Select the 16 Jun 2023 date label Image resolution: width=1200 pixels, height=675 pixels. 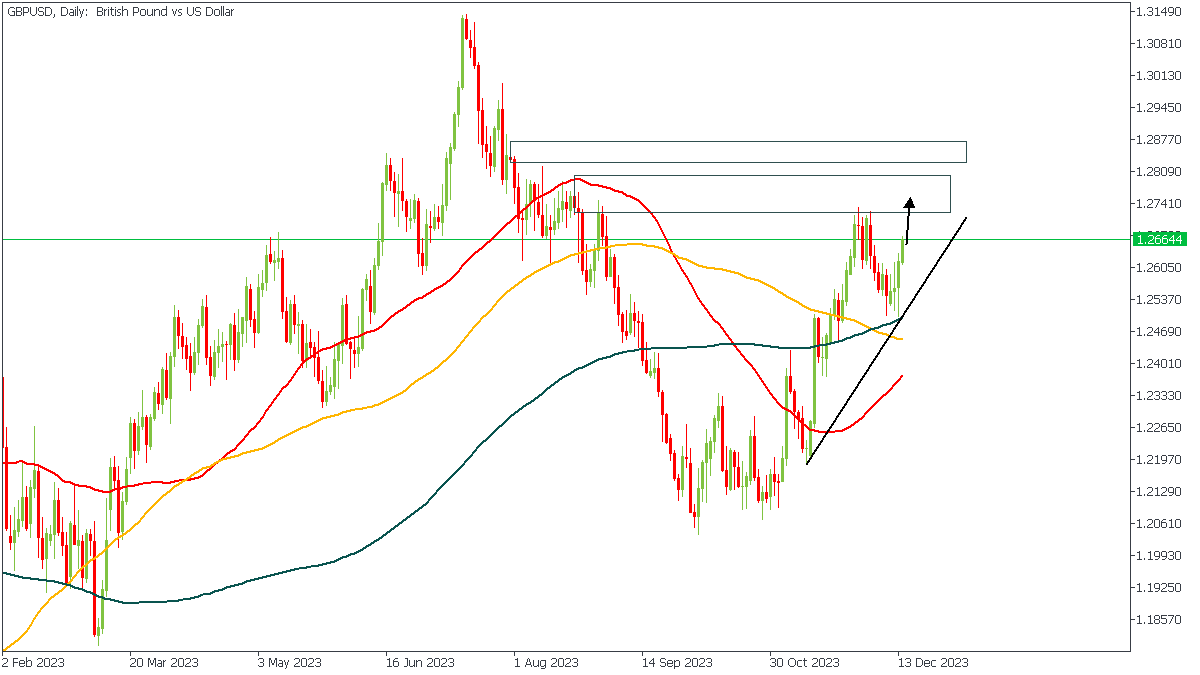420,662
